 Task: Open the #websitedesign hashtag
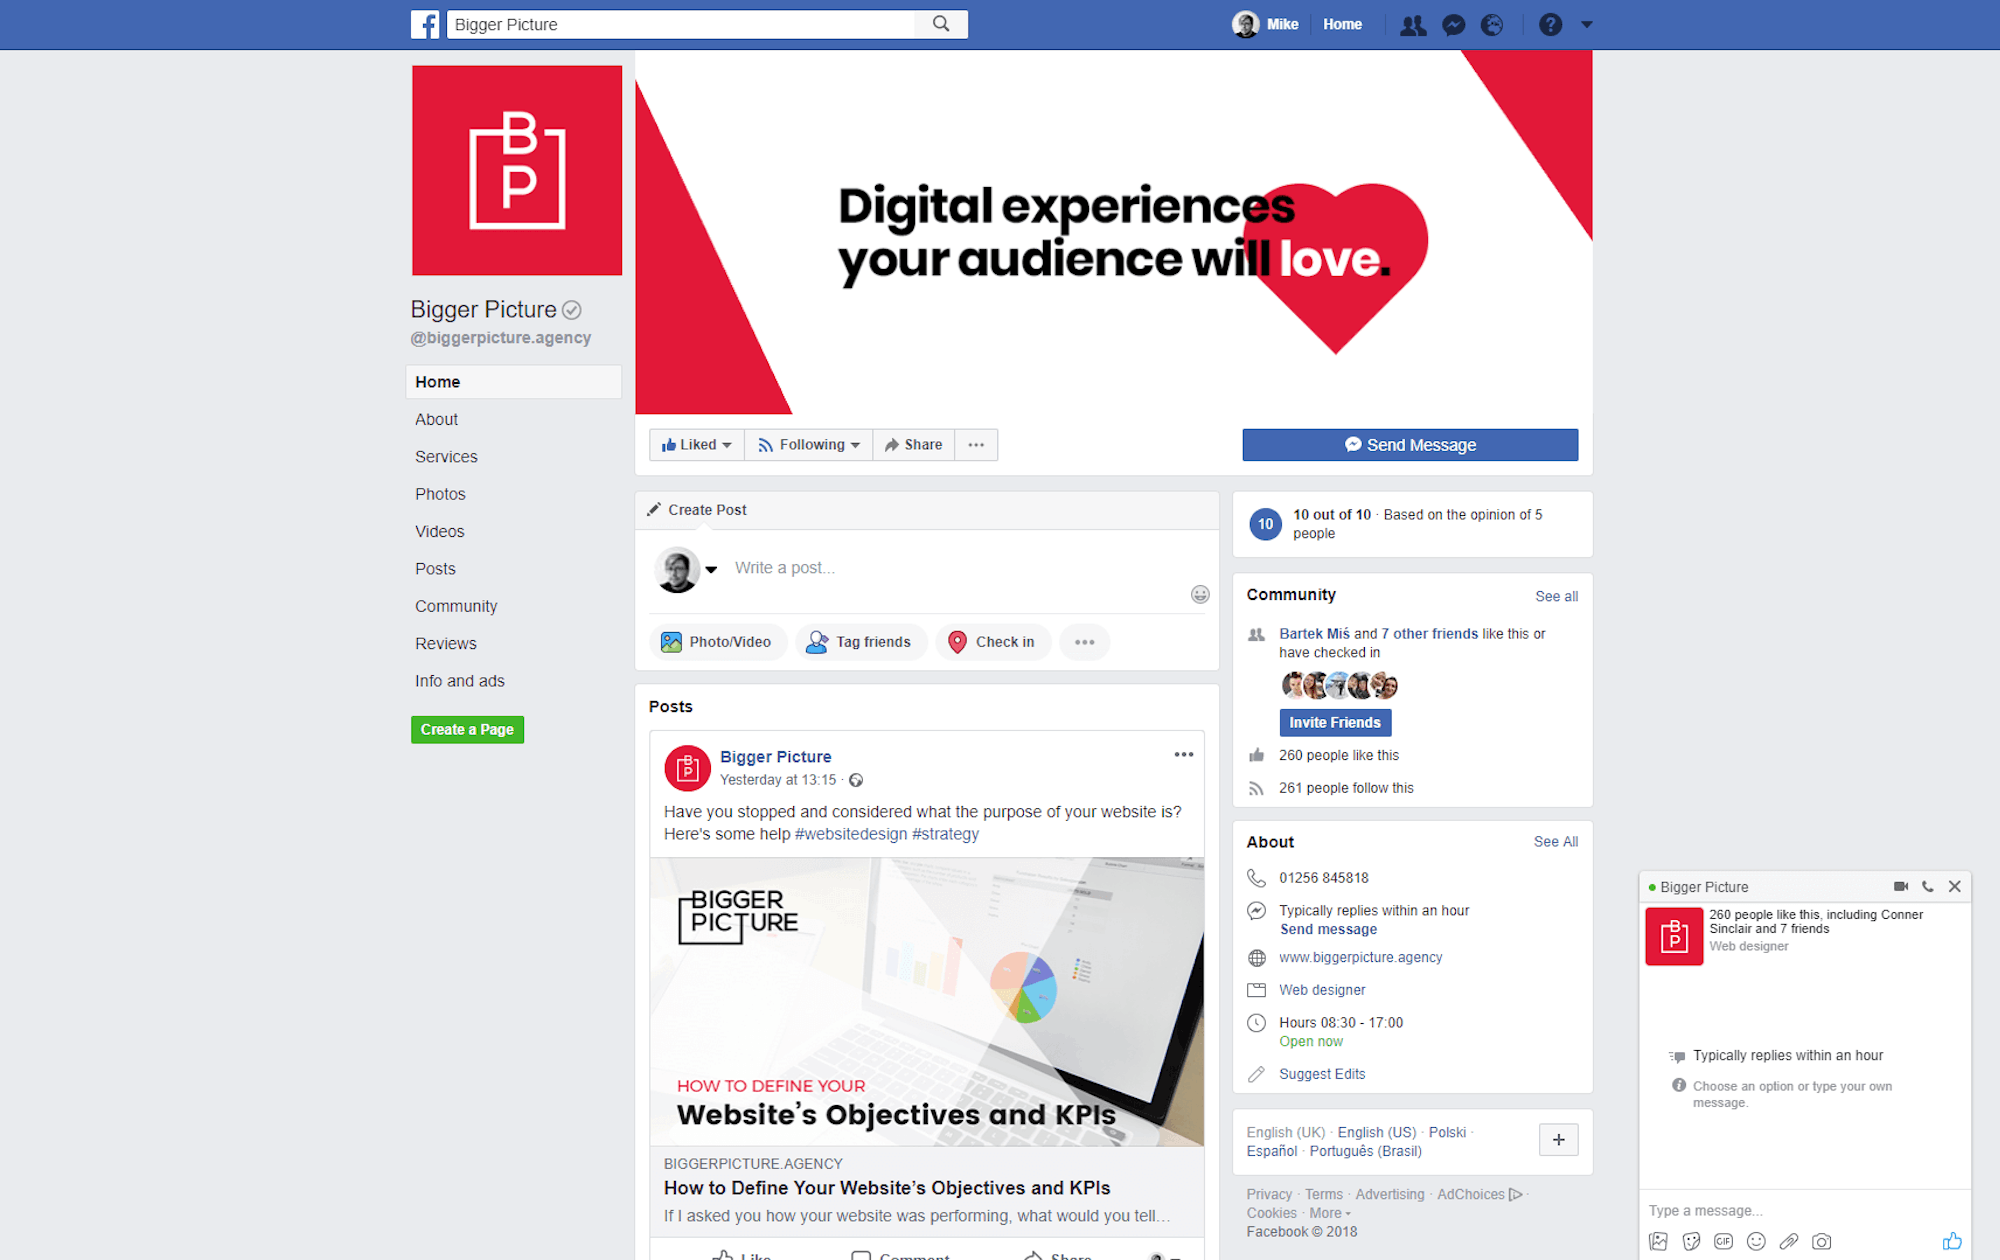click(x=851, y=834)
